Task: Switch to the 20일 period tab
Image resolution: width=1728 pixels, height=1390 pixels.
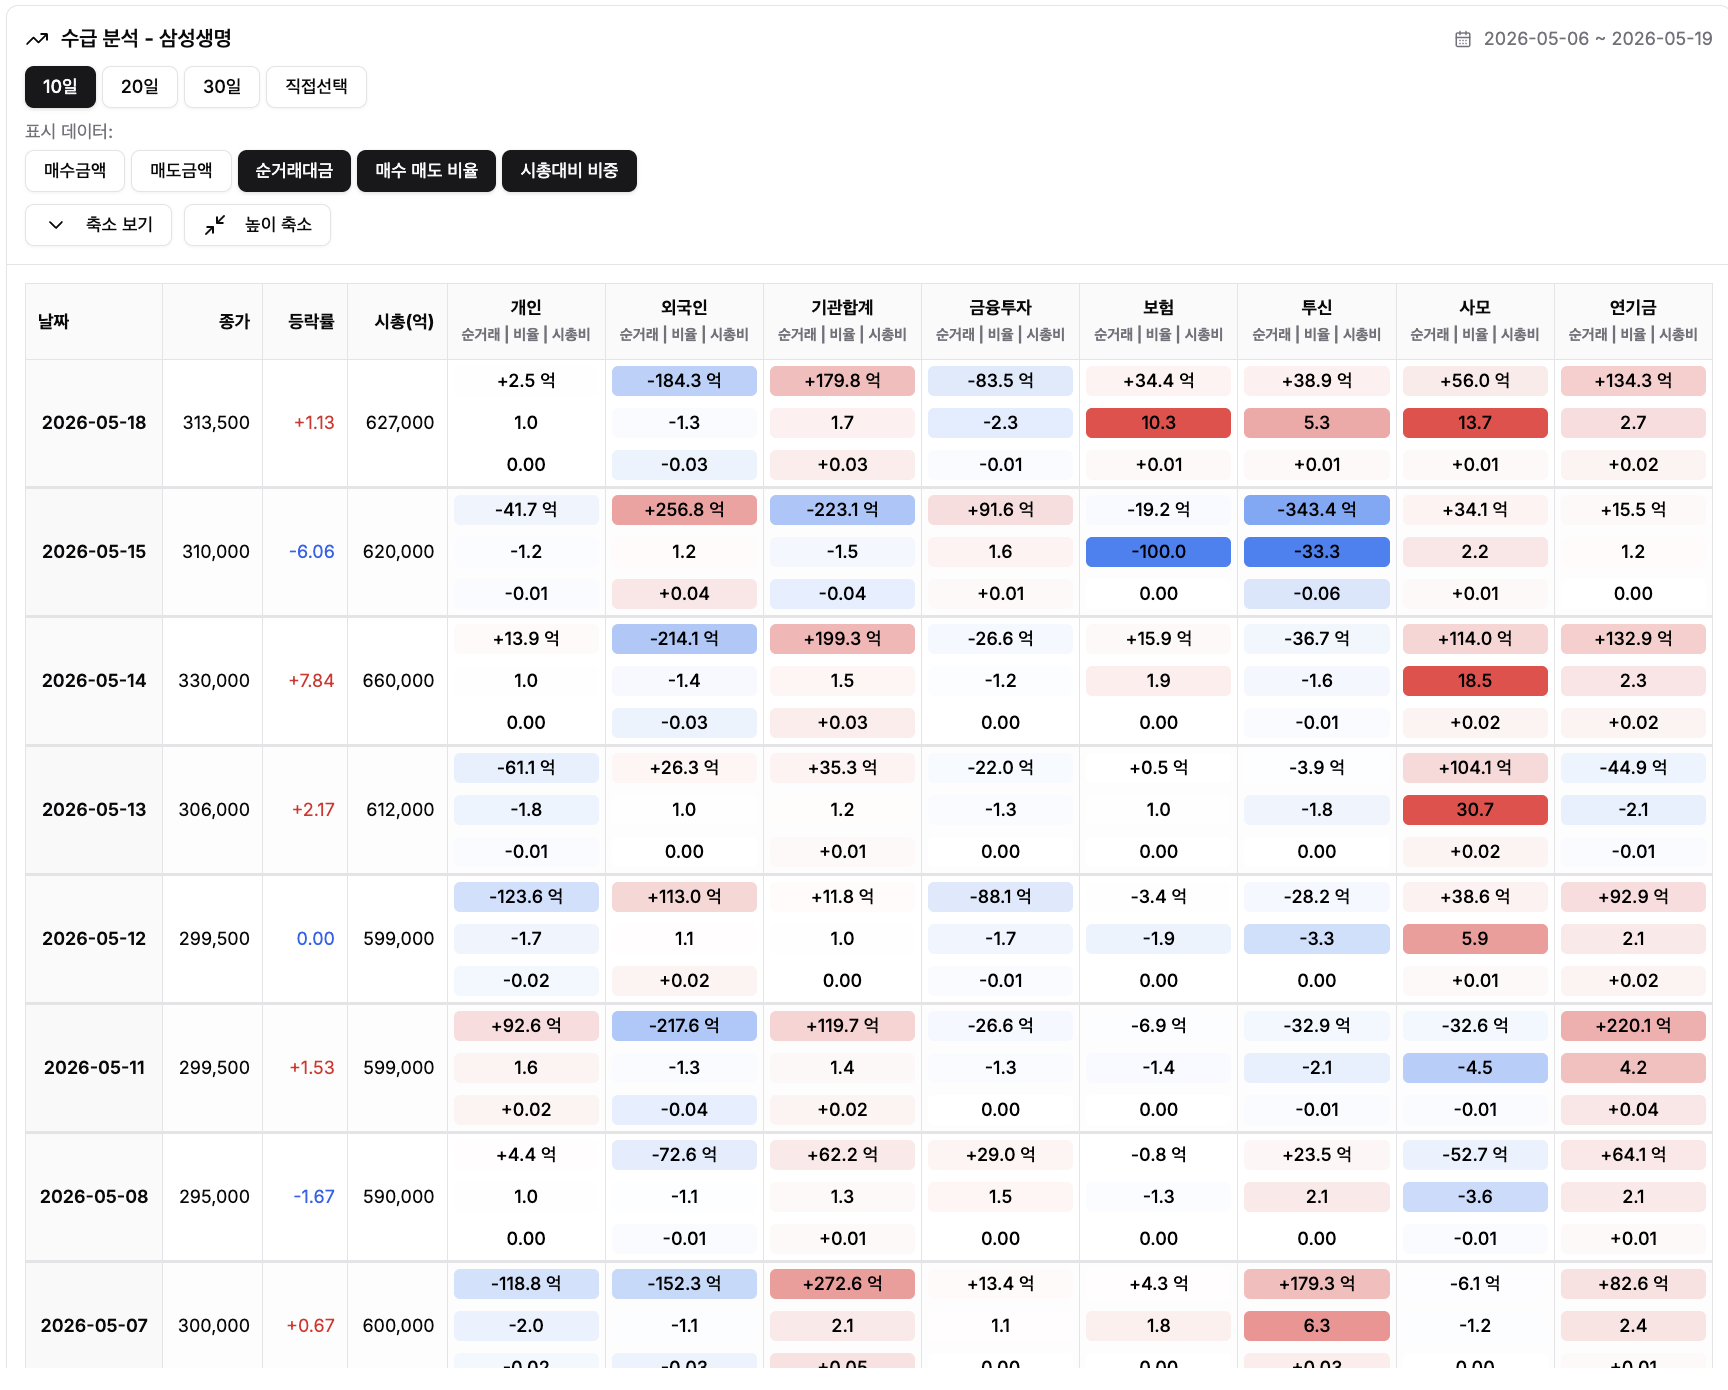Action: click(140, 87)
